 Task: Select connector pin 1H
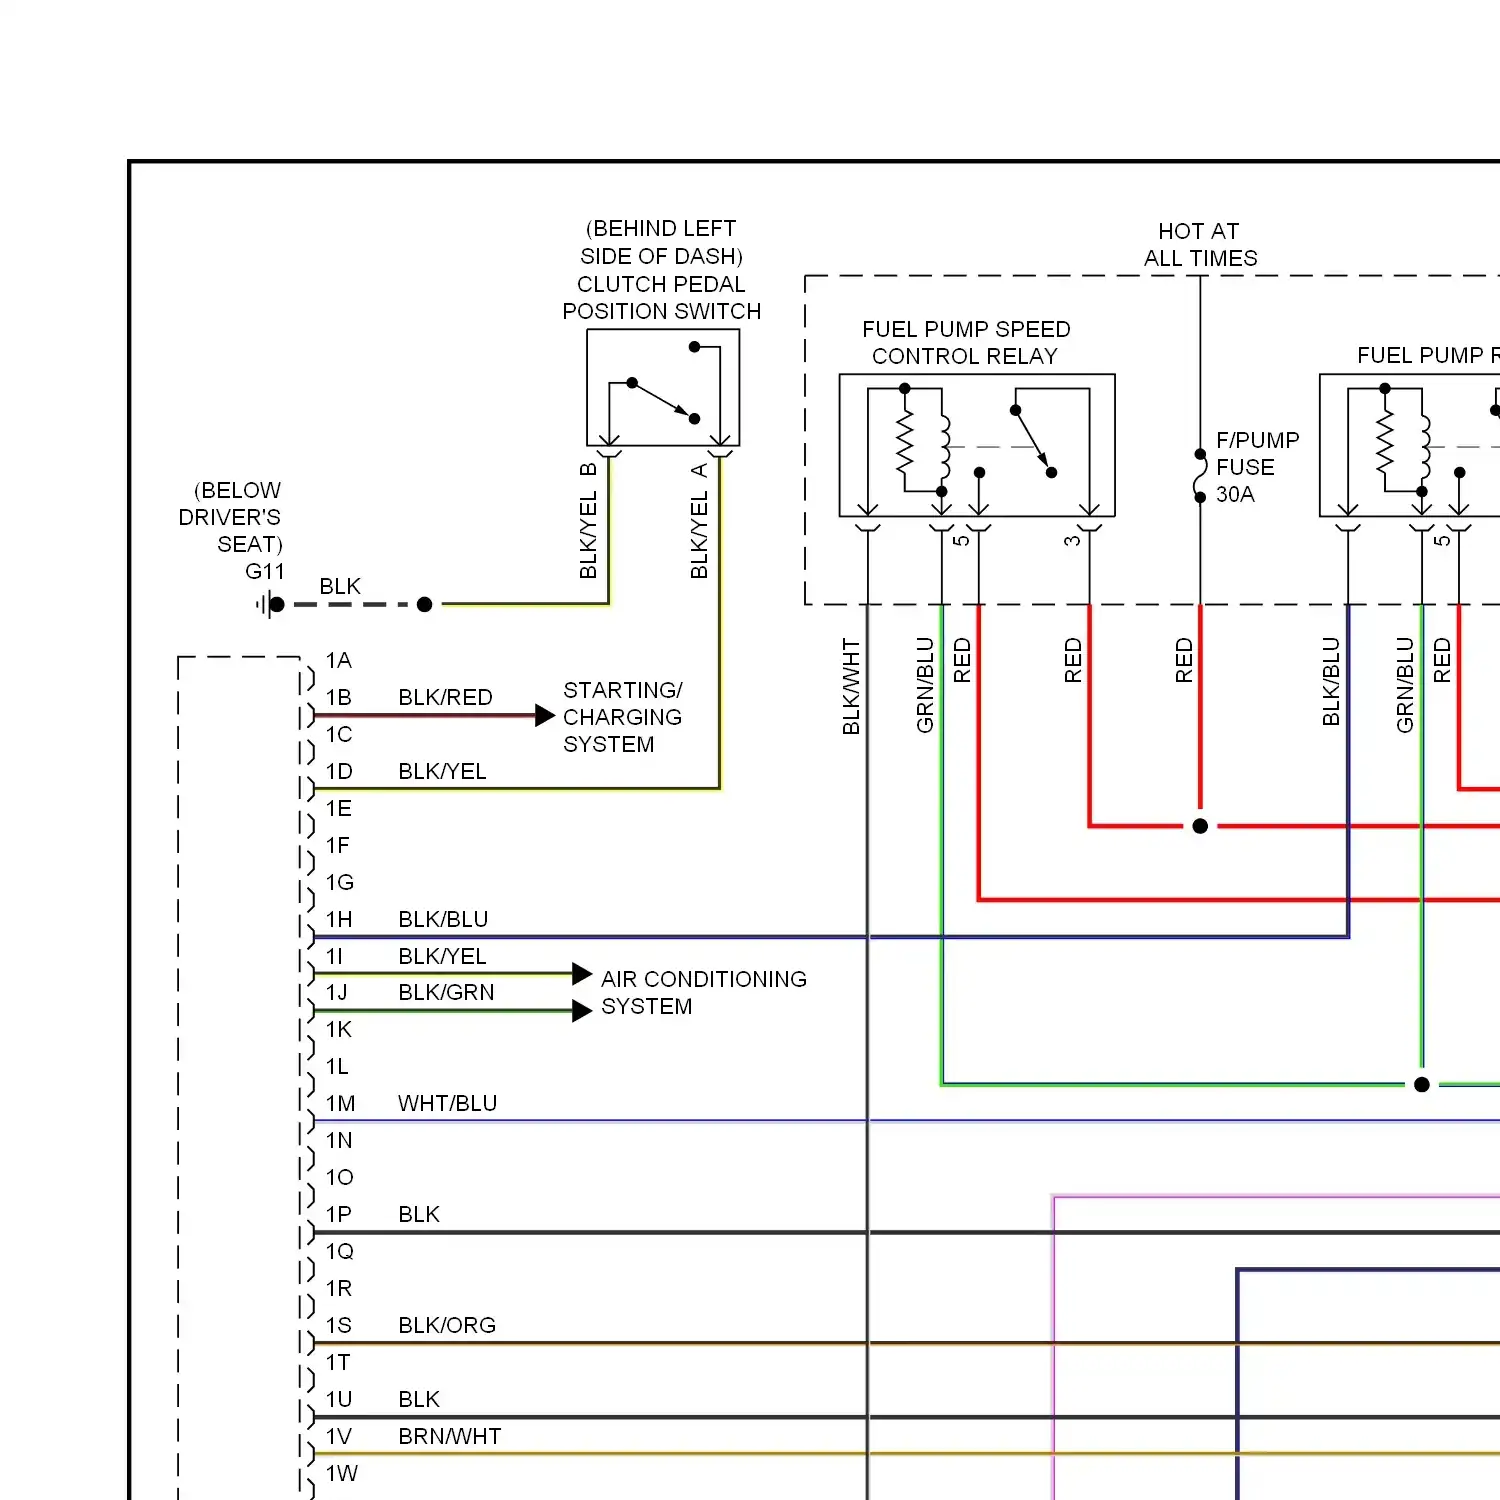[x=339, y=919]
